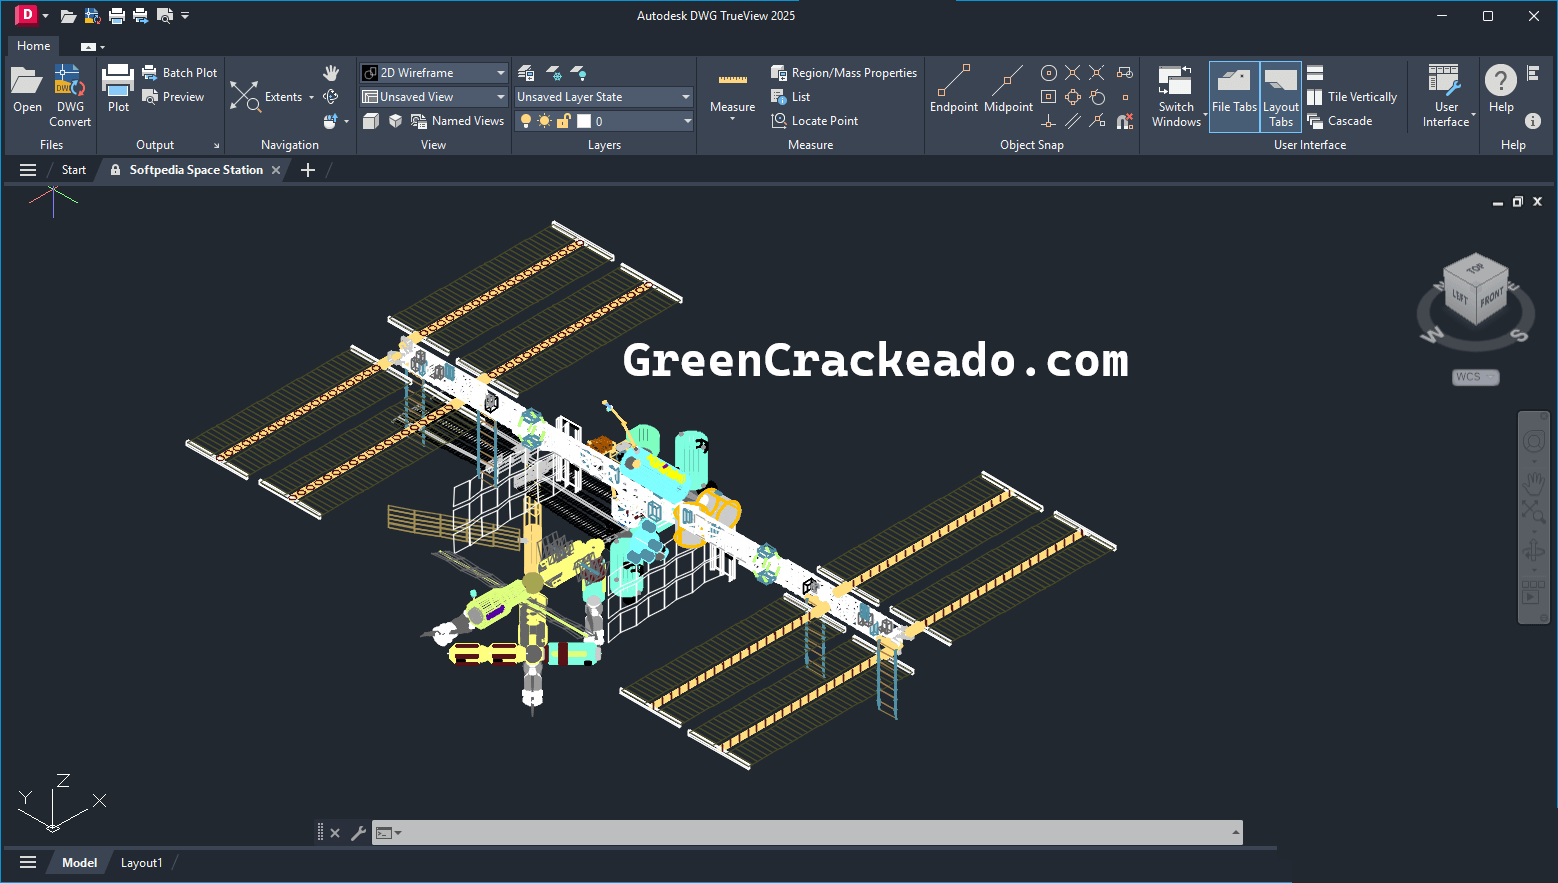1558x883 pixels.
Task: Select the Softpedia Space Station tab
Action: click(x=196, y=170)
